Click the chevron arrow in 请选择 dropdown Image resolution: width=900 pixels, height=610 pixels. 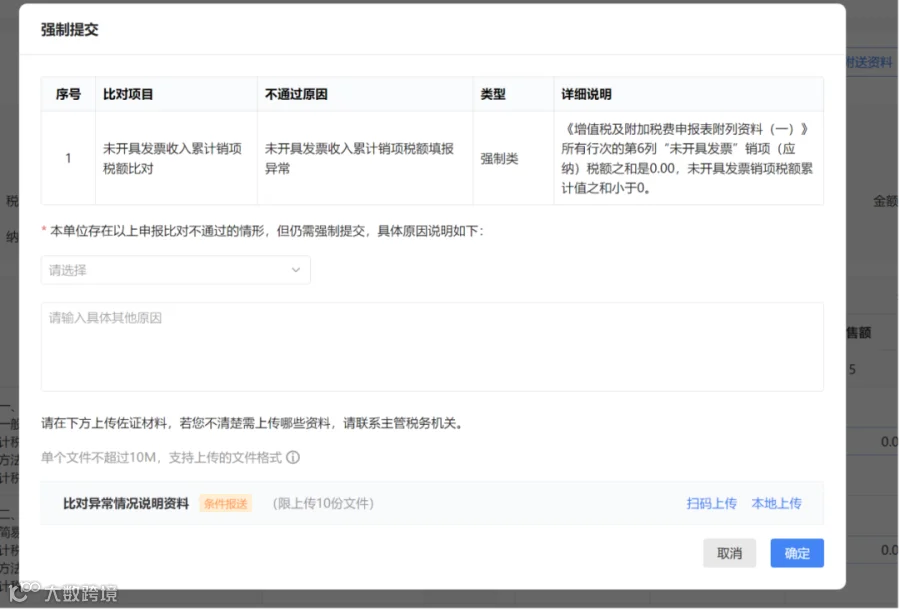296,270
